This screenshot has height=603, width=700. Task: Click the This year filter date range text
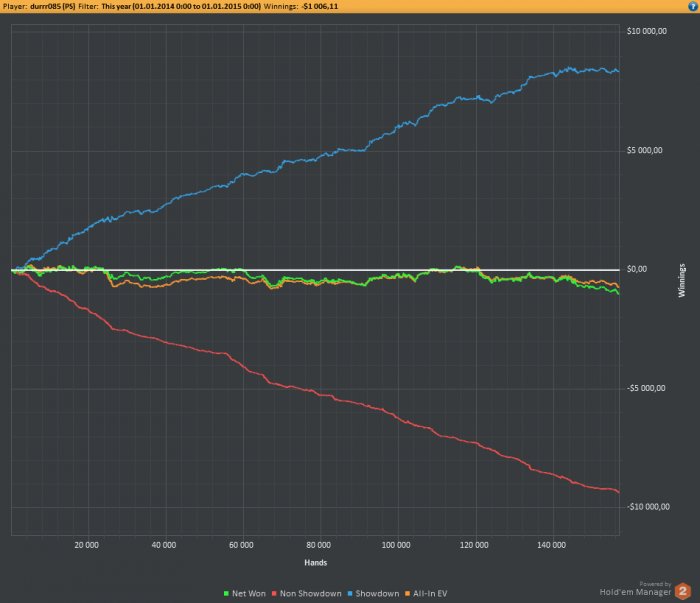coord(181,6)
